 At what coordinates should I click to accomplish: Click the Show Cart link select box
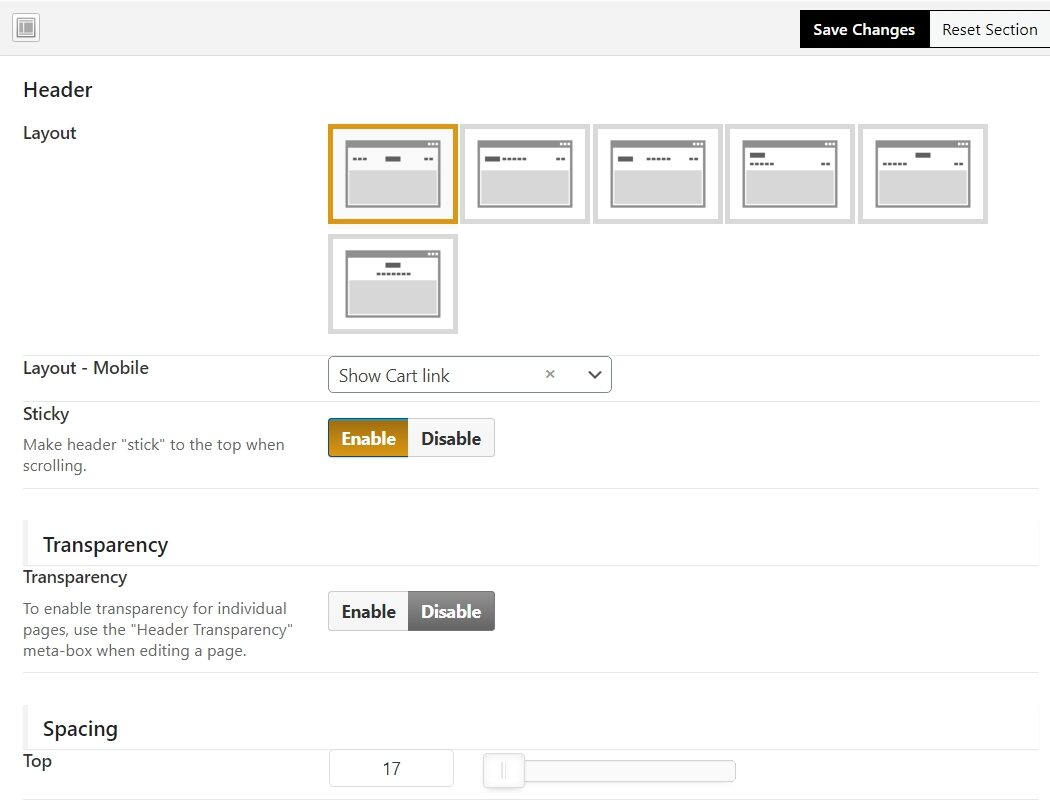tap(469, 375)
